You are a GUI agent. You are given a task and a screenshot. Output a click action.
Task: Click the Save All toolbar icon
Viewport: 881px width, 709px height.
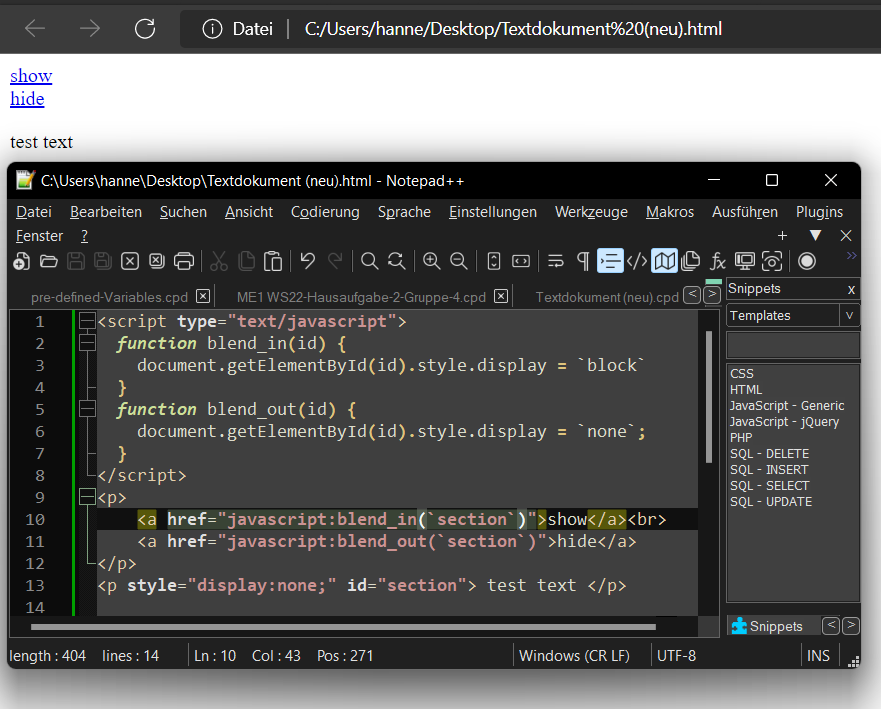click(x=102, y=261)
